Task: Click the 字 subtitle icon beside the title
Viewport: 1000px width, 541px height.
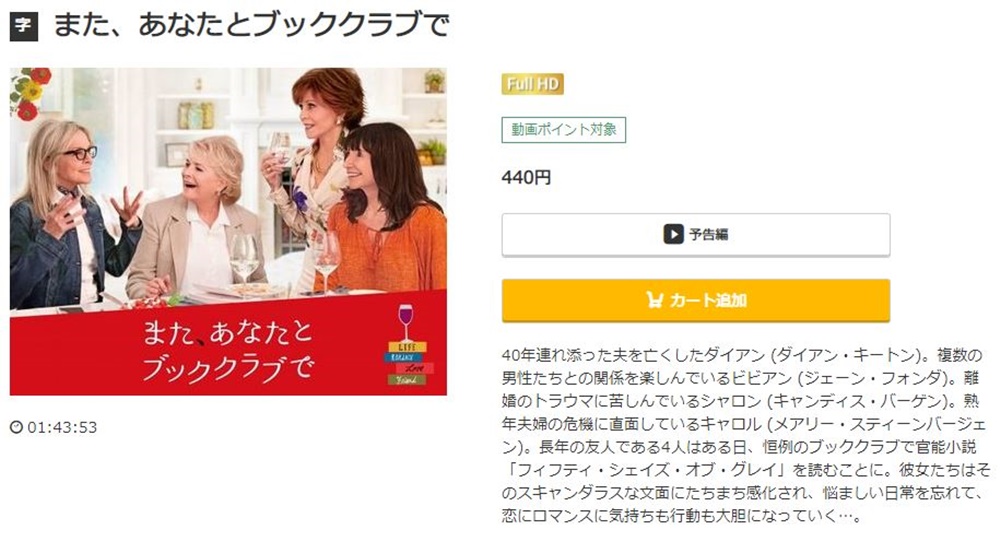Action: click(x=24, y=27)
